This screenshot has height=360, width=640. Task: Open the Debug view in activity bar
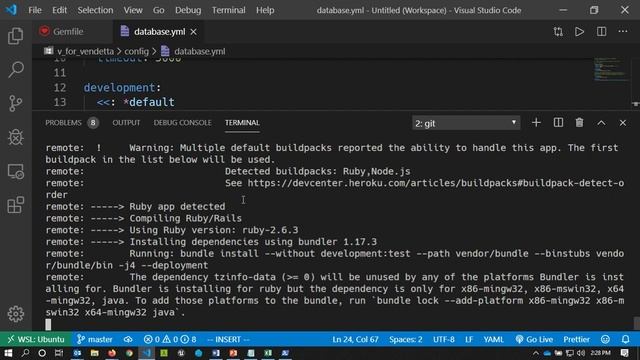point(16,137)
